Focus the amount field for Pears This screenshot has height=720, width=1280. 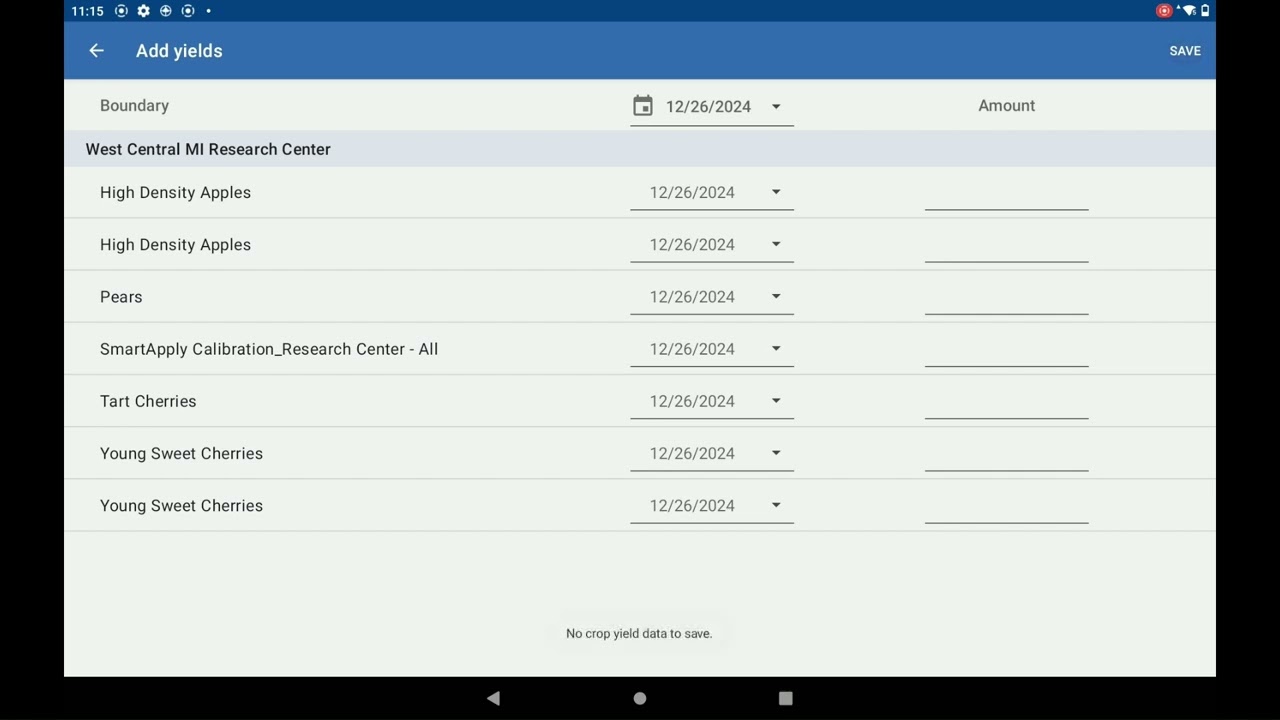pyautogui.click(x=1006, y=297)
